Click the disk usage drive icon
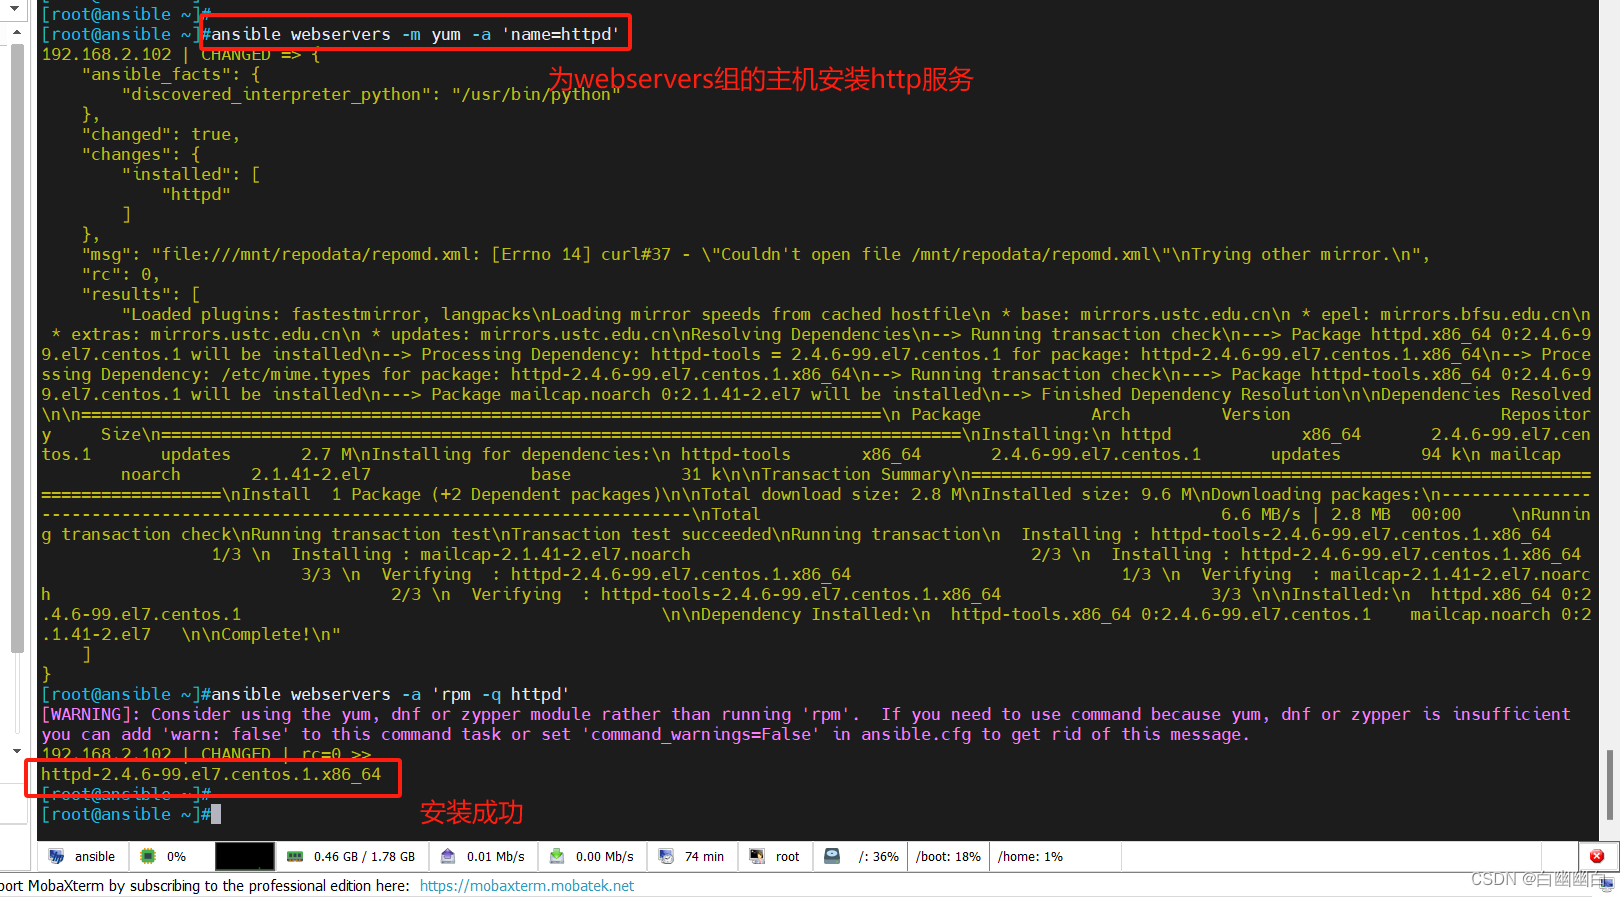Screen dimensions: 1620x897 click(x=832, y=856)
